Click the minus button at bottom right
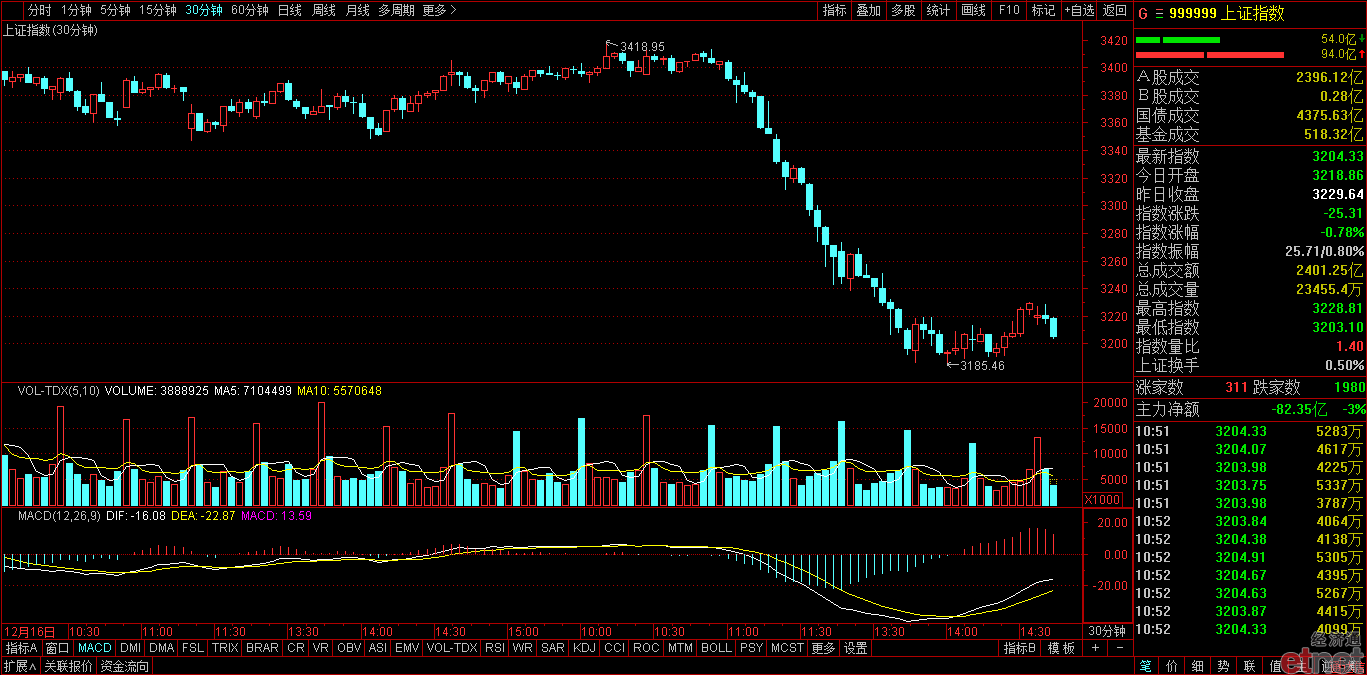Viewport: 1367px width, 675px height. (x=1118, y=648)
